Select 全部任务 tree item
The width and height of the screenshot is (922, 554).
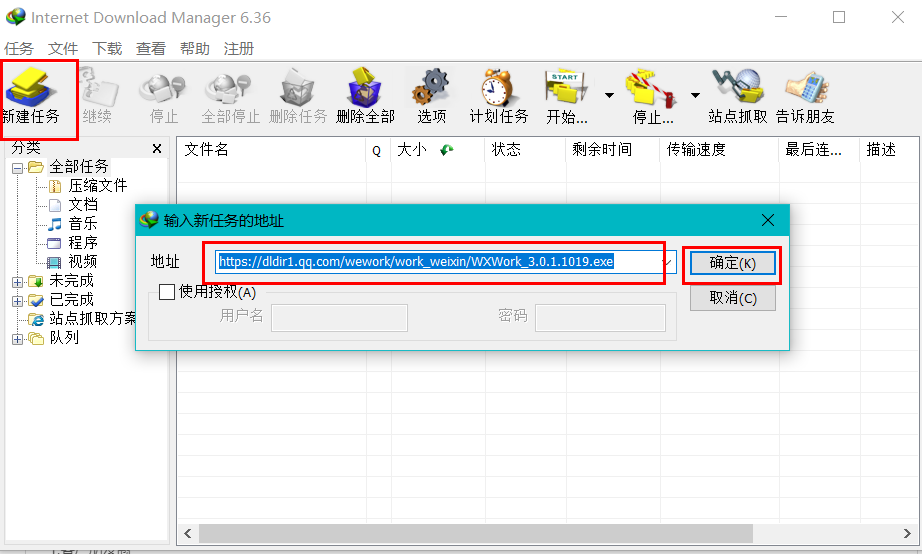pos(79,167)
